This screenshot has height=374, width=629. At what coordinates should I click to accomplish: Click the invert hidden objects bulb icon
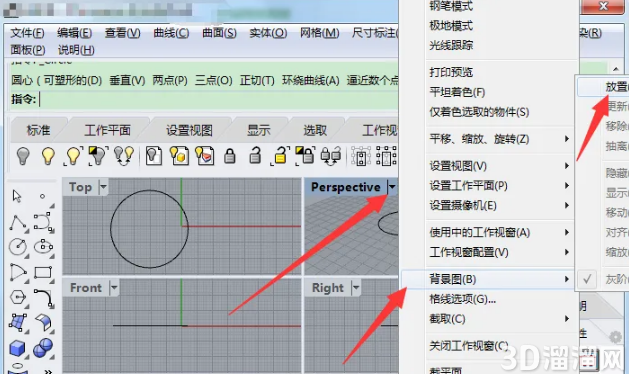pos(98,156)
